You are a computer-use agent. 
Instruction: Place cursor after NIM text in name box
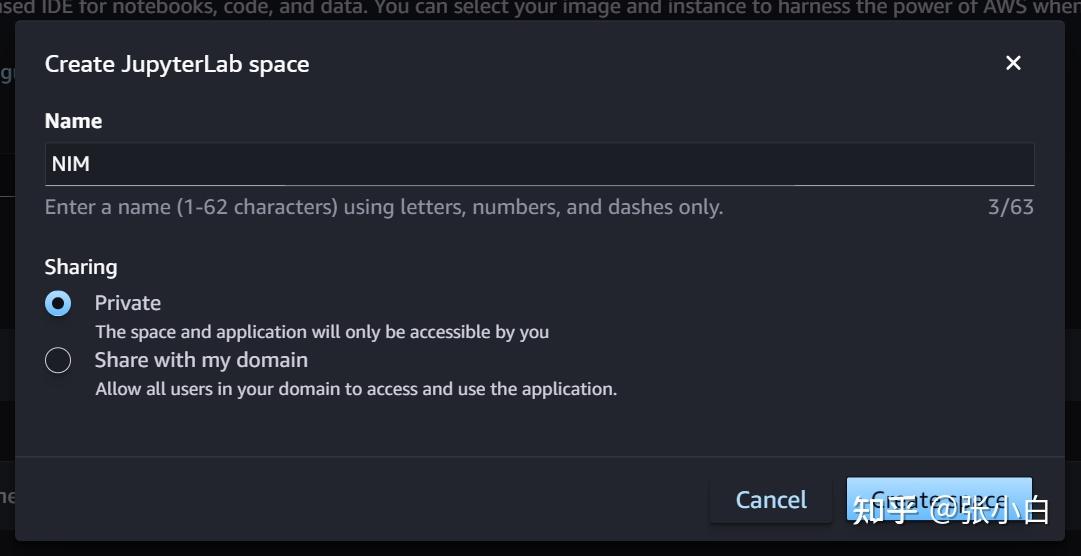tap(93, 164)
